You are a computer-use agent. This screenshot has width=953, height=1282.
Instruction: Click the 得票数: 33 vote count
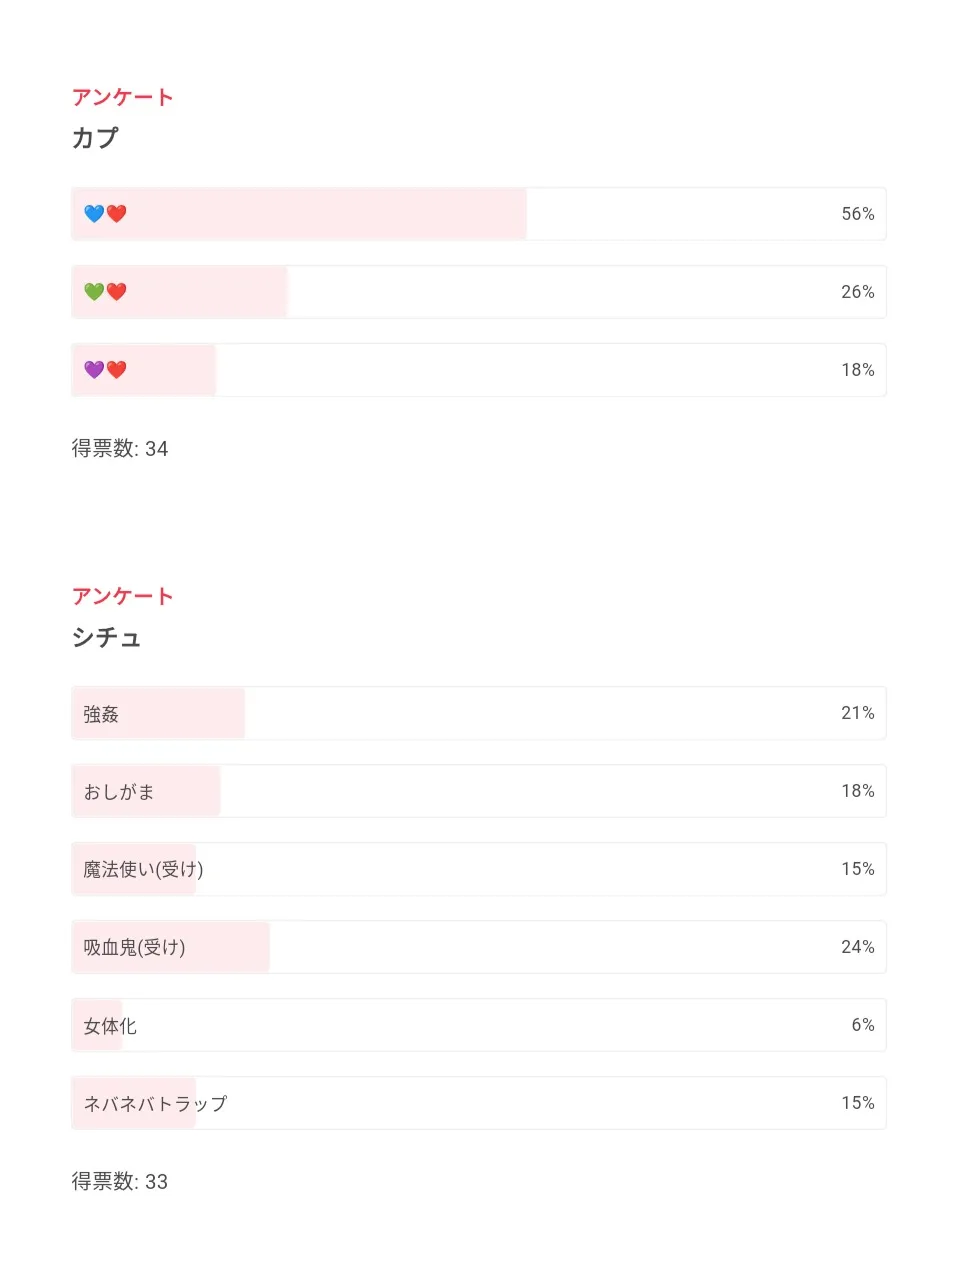(x=120, y=1182)
